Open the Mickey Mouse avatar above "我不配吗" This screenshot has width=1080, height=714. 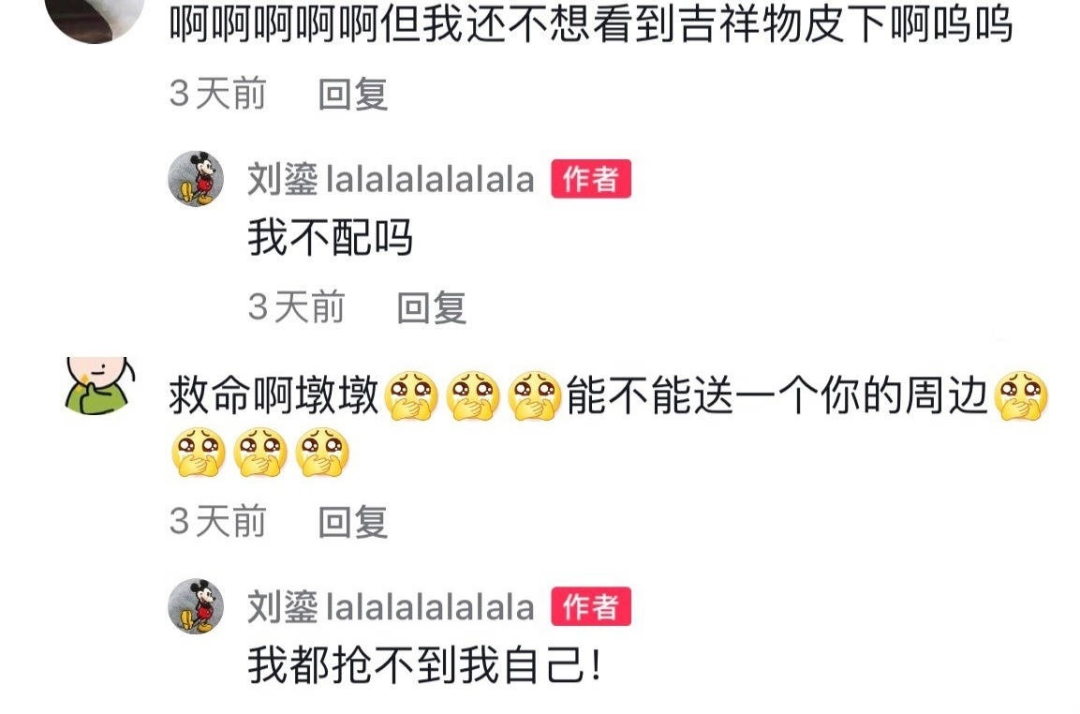pyautogui.click(x=196, y=178)
